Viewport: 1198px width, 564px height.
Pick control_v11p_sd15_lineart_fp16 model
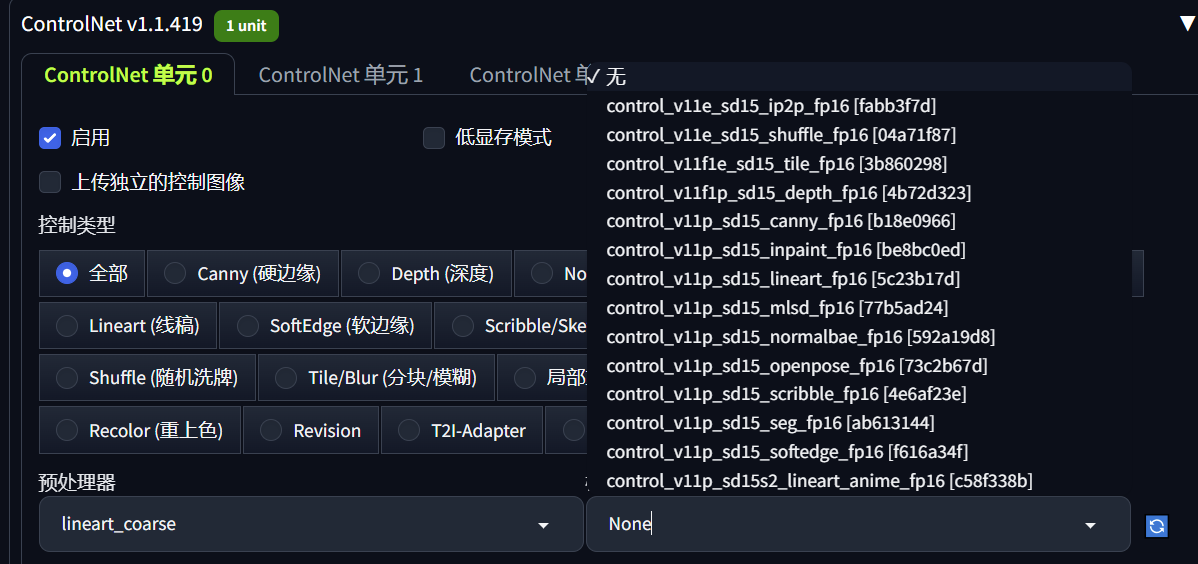859,279
